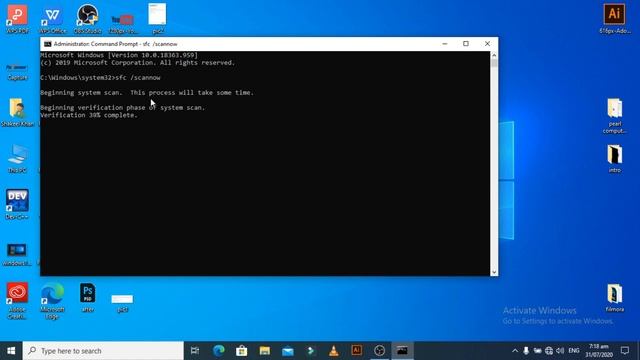This screenshot has width=640, height=360.
Task: Click the 'Beginning verification phase' line
Action: [x=122, y=108]
